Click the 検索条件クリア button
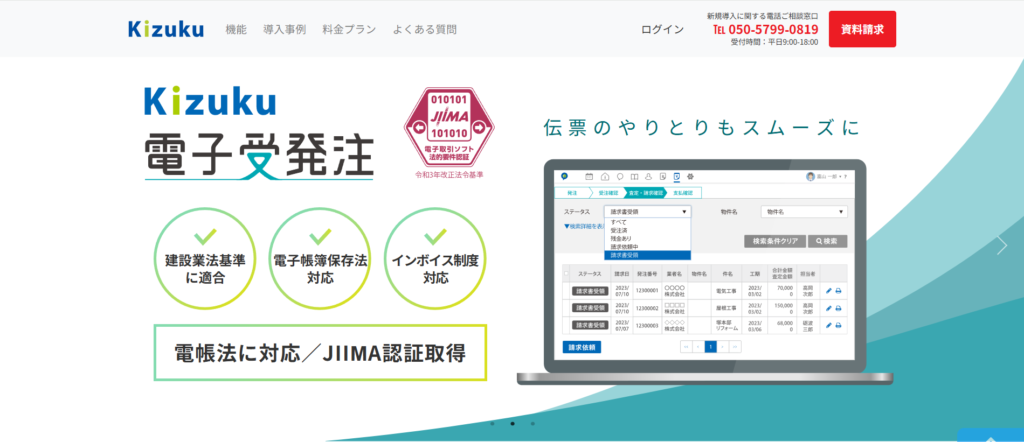Image resolution: width=1024 pixels, height=442 pixels. pos(775,241)
